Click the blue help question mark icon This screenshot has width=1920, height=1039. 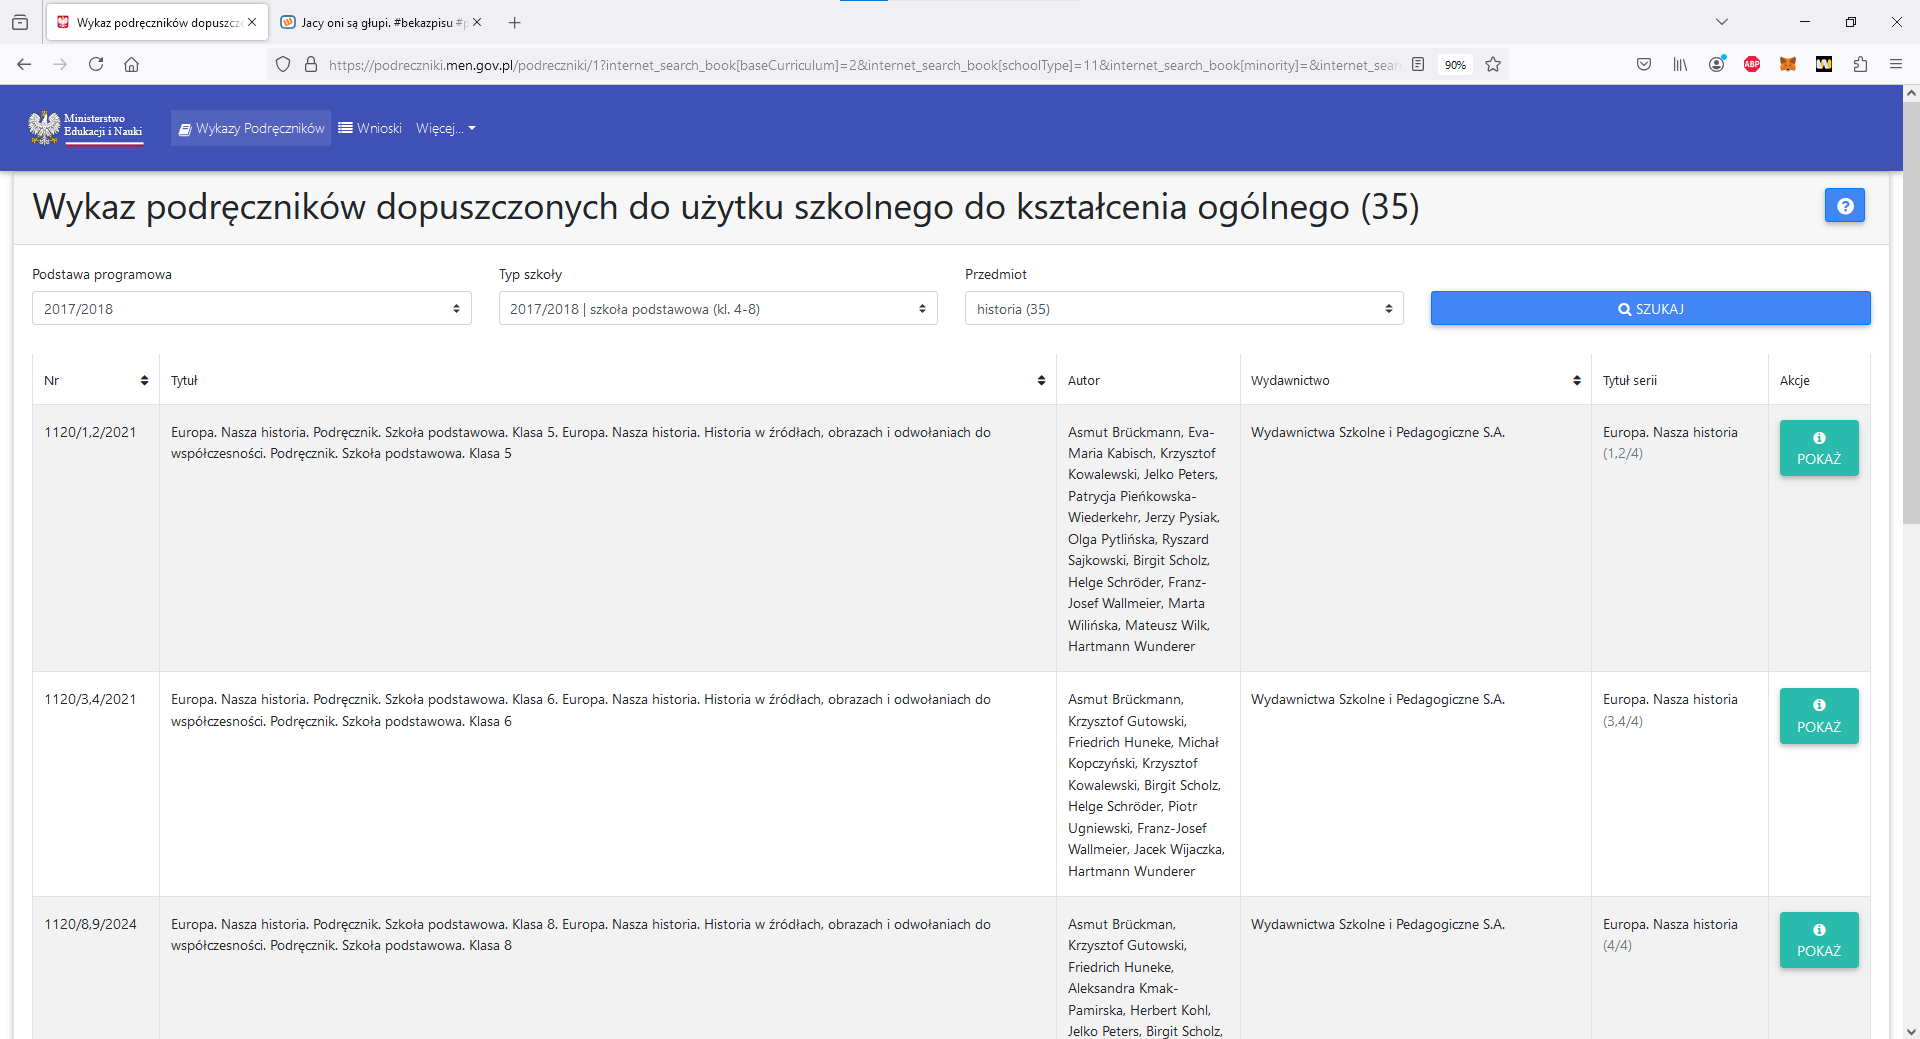pyautogui.click(x=1844, y=206)
